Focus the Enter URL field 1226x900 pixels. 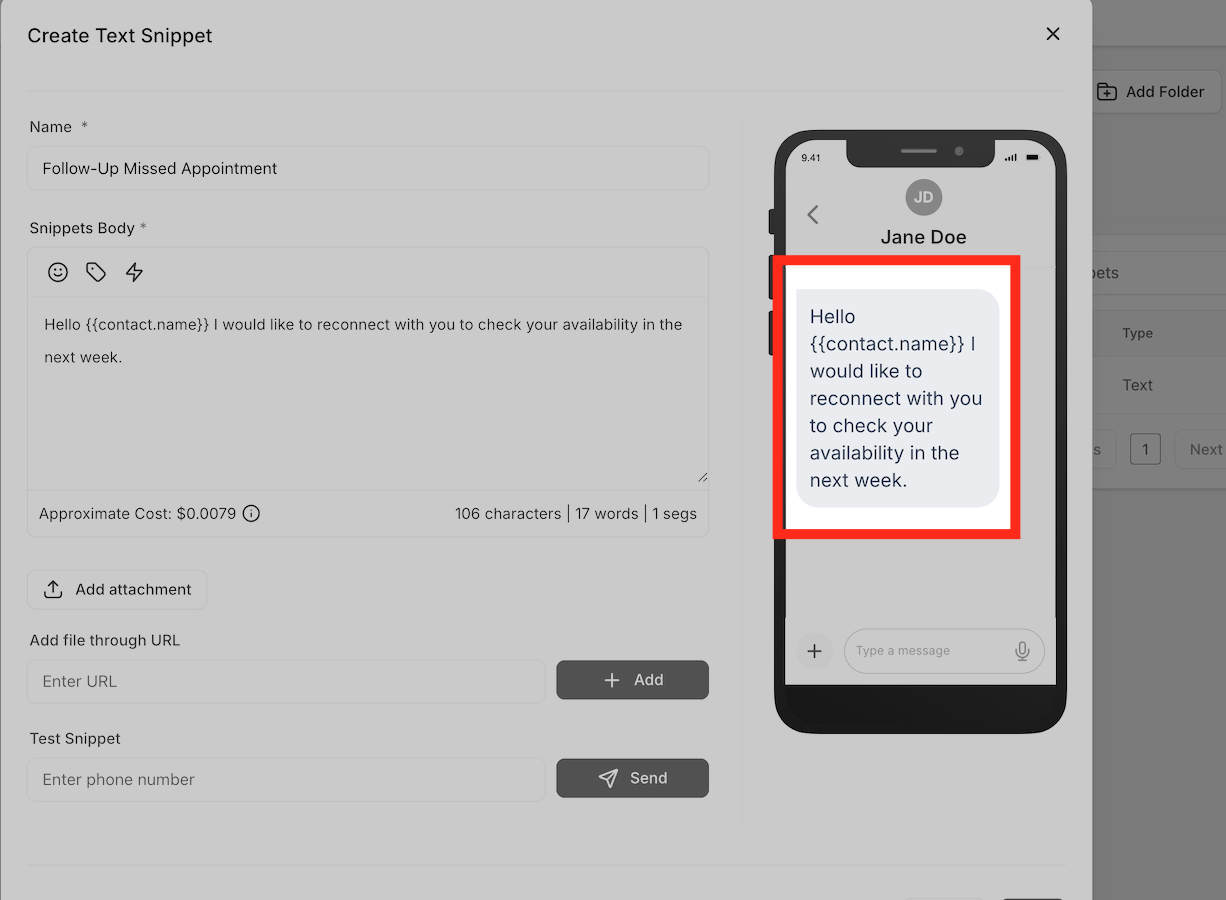point(287,681)
